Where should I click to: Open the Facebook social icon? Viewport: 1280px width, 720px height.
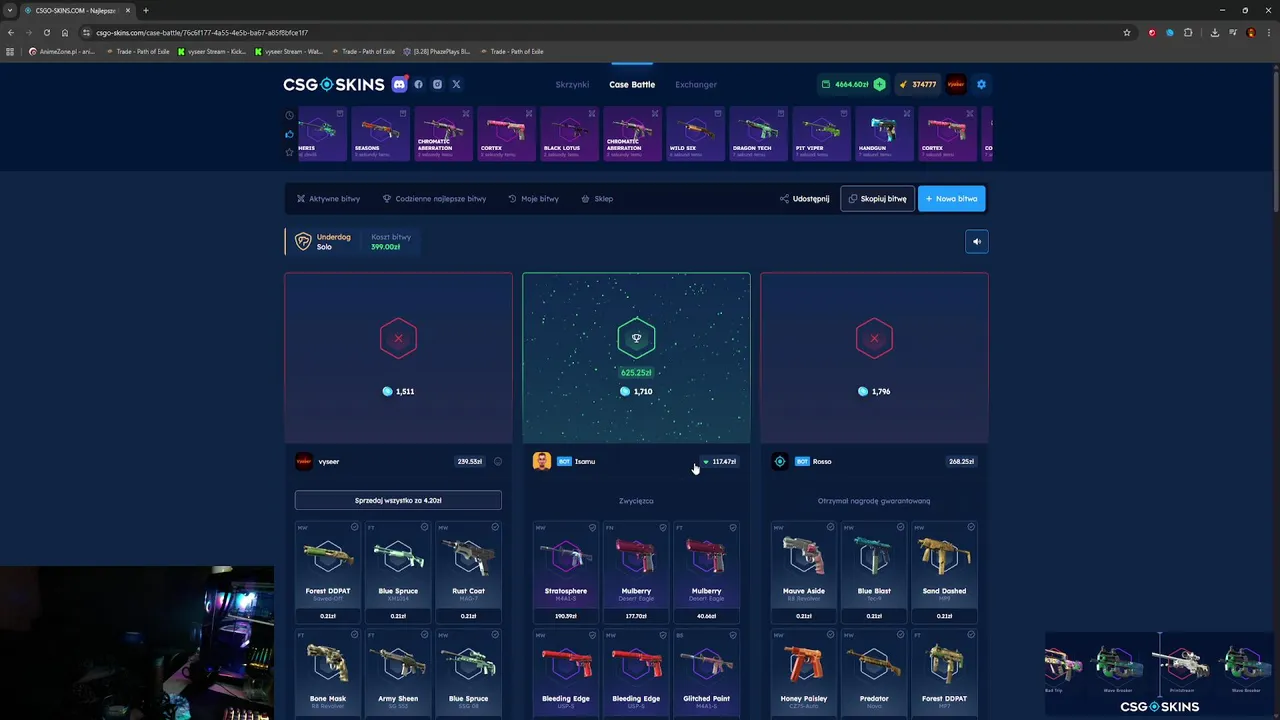[x=419, y=84]
